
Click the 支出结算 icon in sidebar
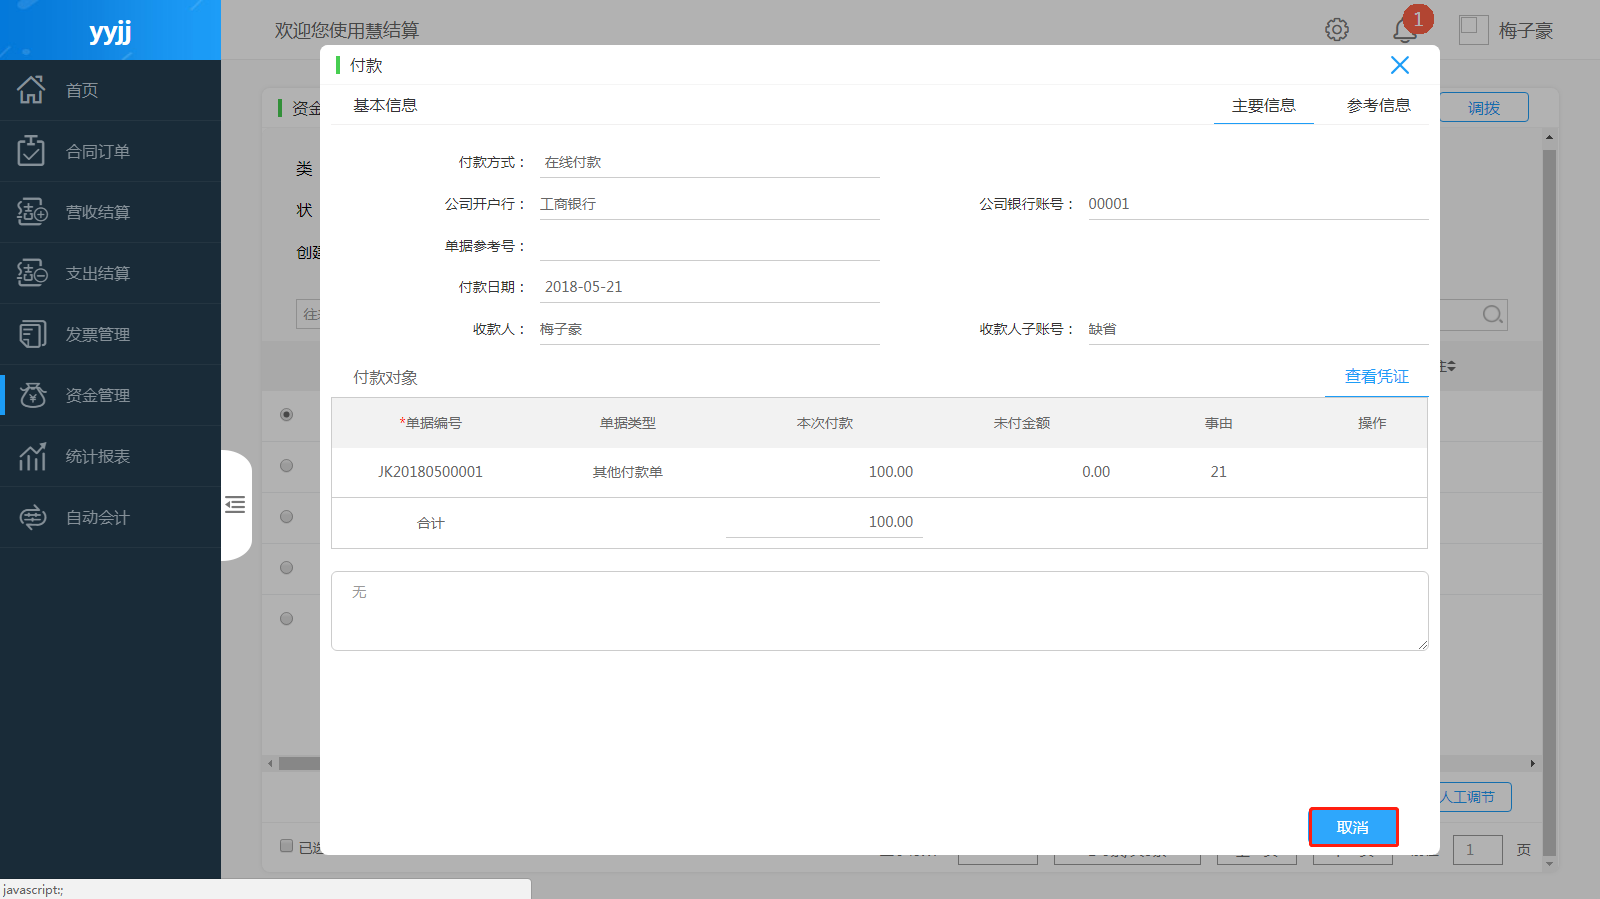[x=32, y=273]
